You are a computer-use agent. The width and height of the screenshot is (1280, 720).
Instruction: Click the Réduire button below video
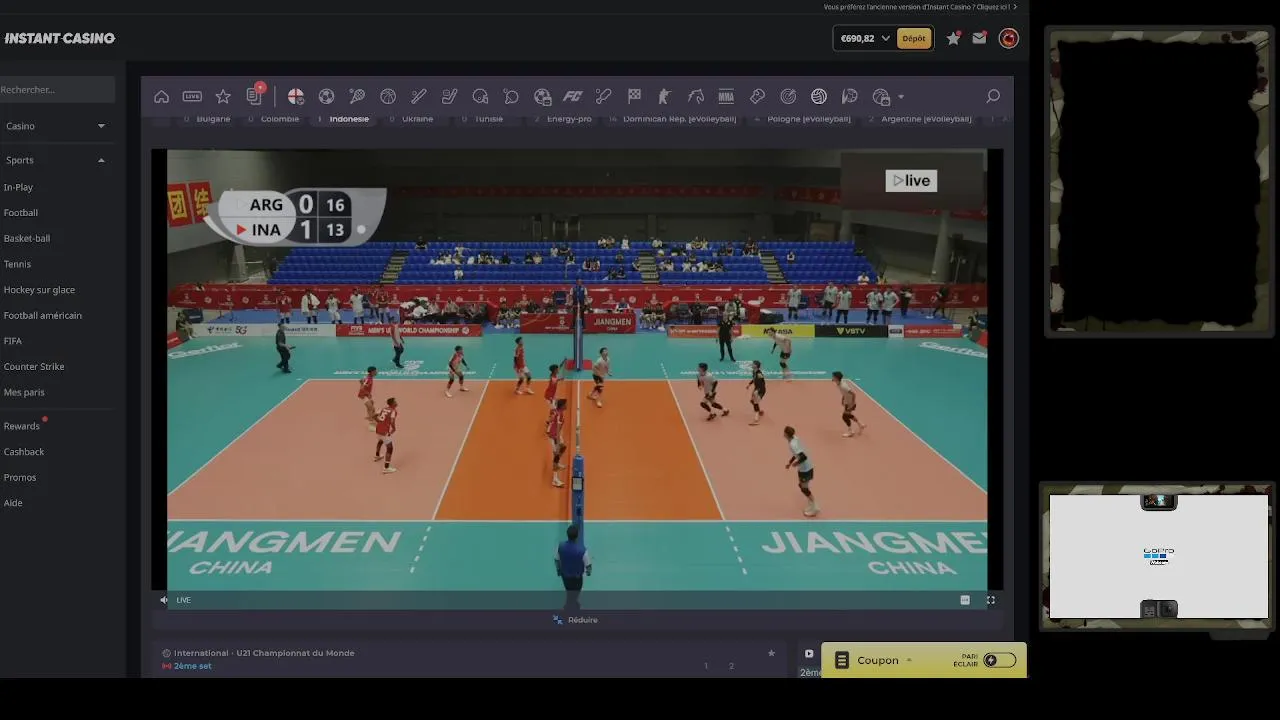click(576, 620)
